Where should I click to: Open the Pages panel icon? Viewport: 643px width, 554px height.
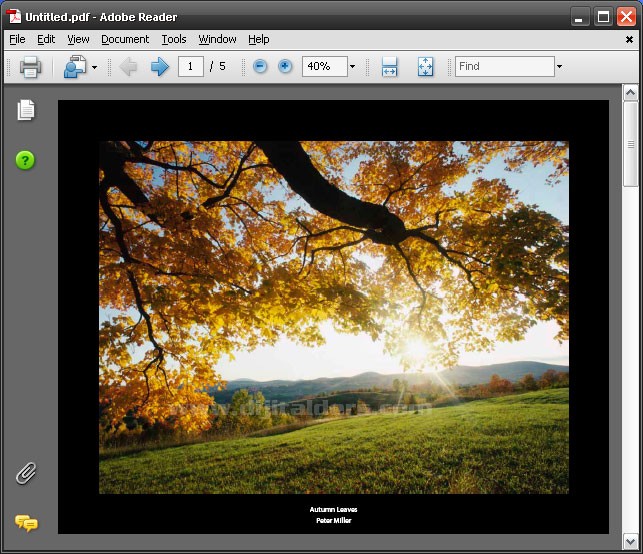point(26,110)
